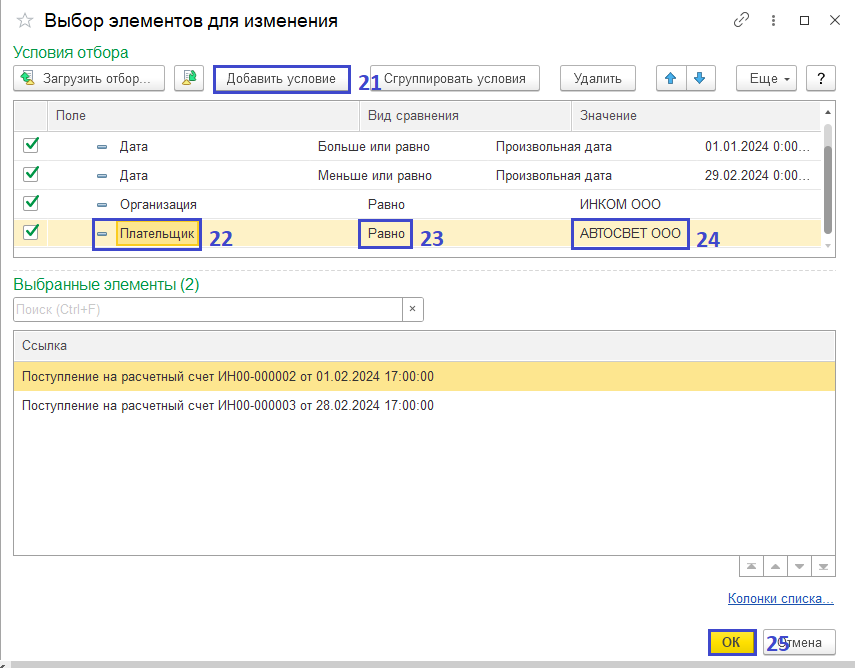Click Сгруппировать условия button

[454, 78]
